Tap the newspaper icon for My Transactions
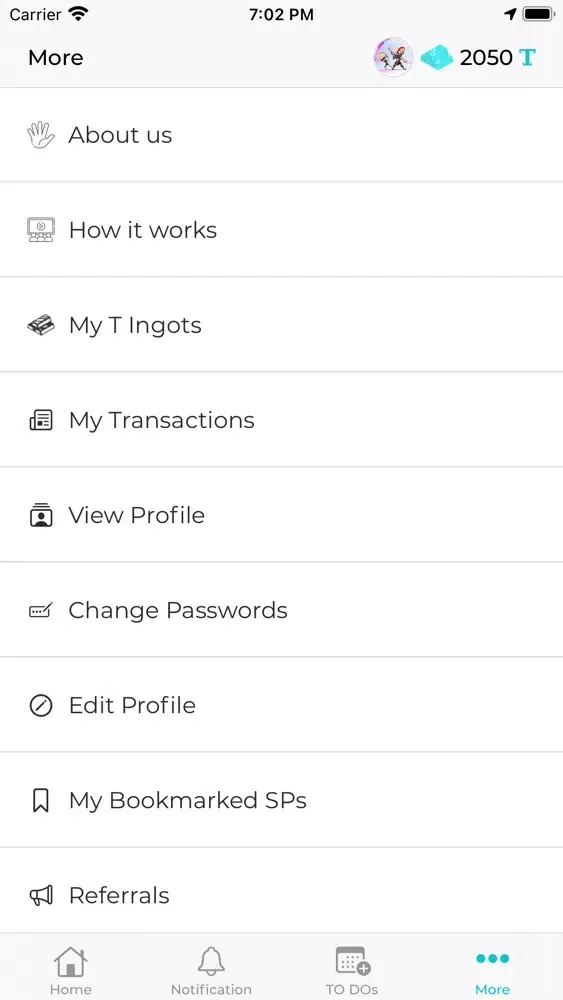The image size is (563, 1000). point(41,420)
